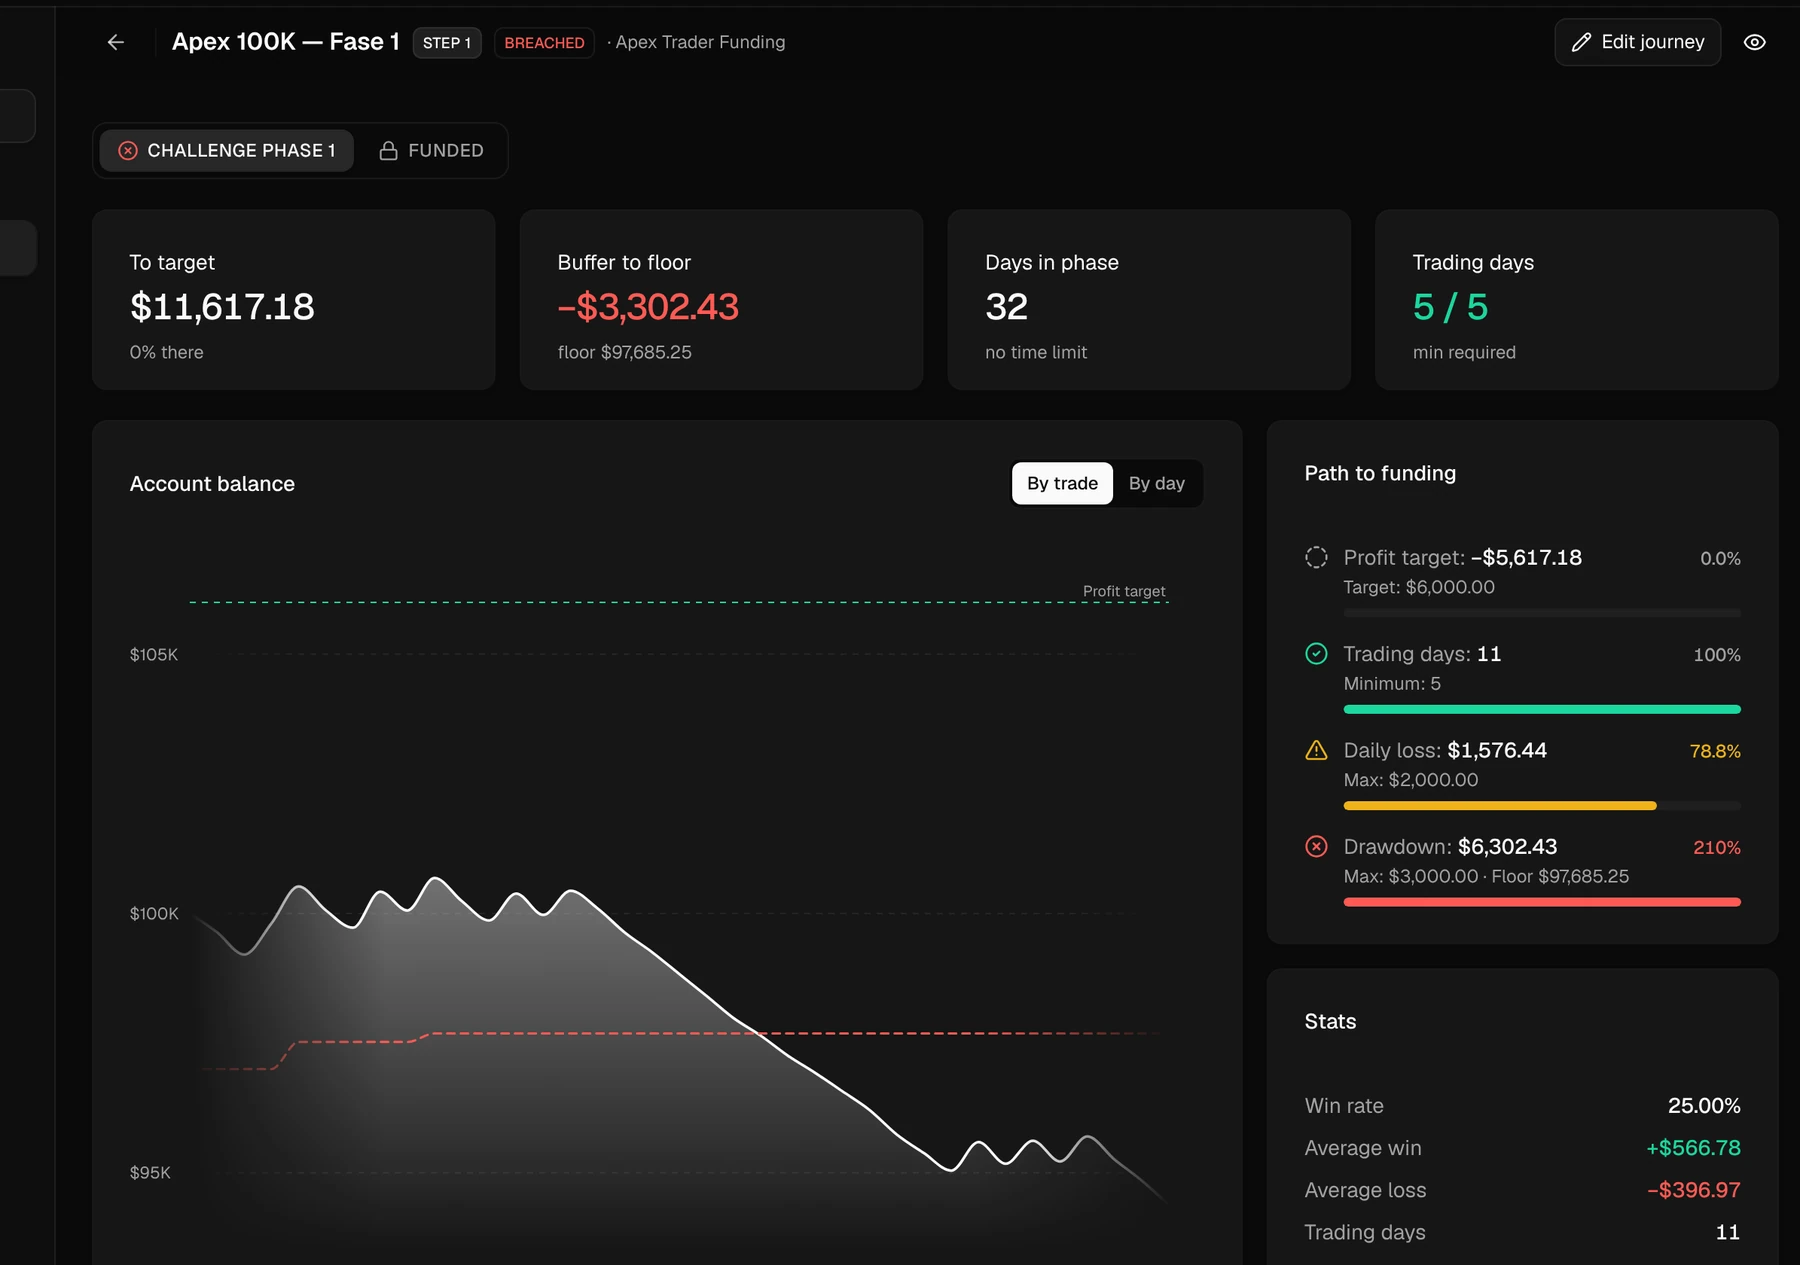
Task: Click the $95K axis label
Action: (150, 1172)
